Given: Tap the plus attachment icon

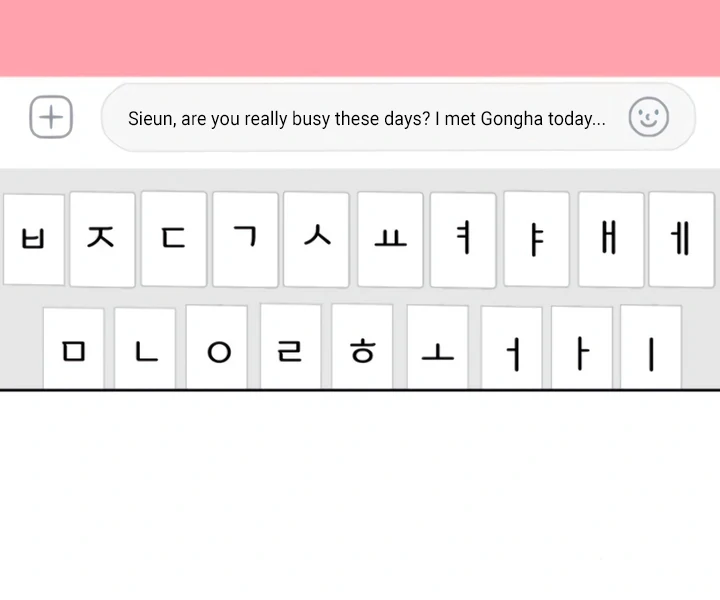Looking at the screenshot, I should point(51,118).
